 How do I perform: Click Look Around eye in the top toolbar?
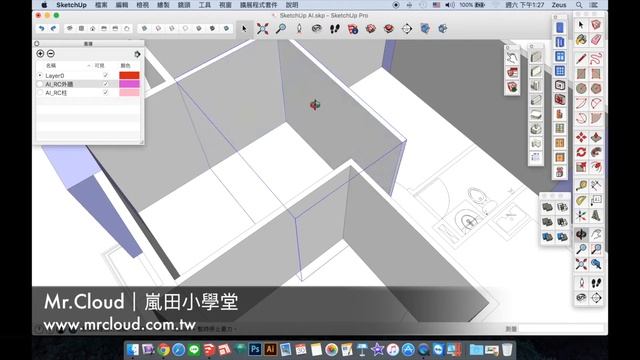point(316,29)
